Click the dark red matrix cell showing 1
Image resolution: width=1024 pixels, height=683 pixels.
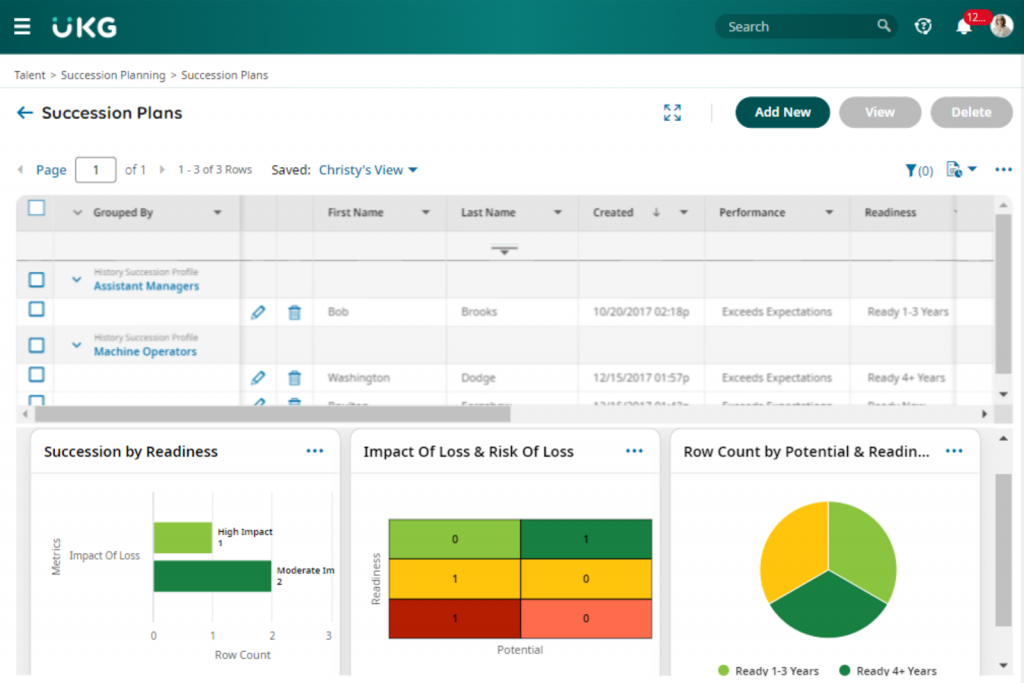[x=455, y=618]
